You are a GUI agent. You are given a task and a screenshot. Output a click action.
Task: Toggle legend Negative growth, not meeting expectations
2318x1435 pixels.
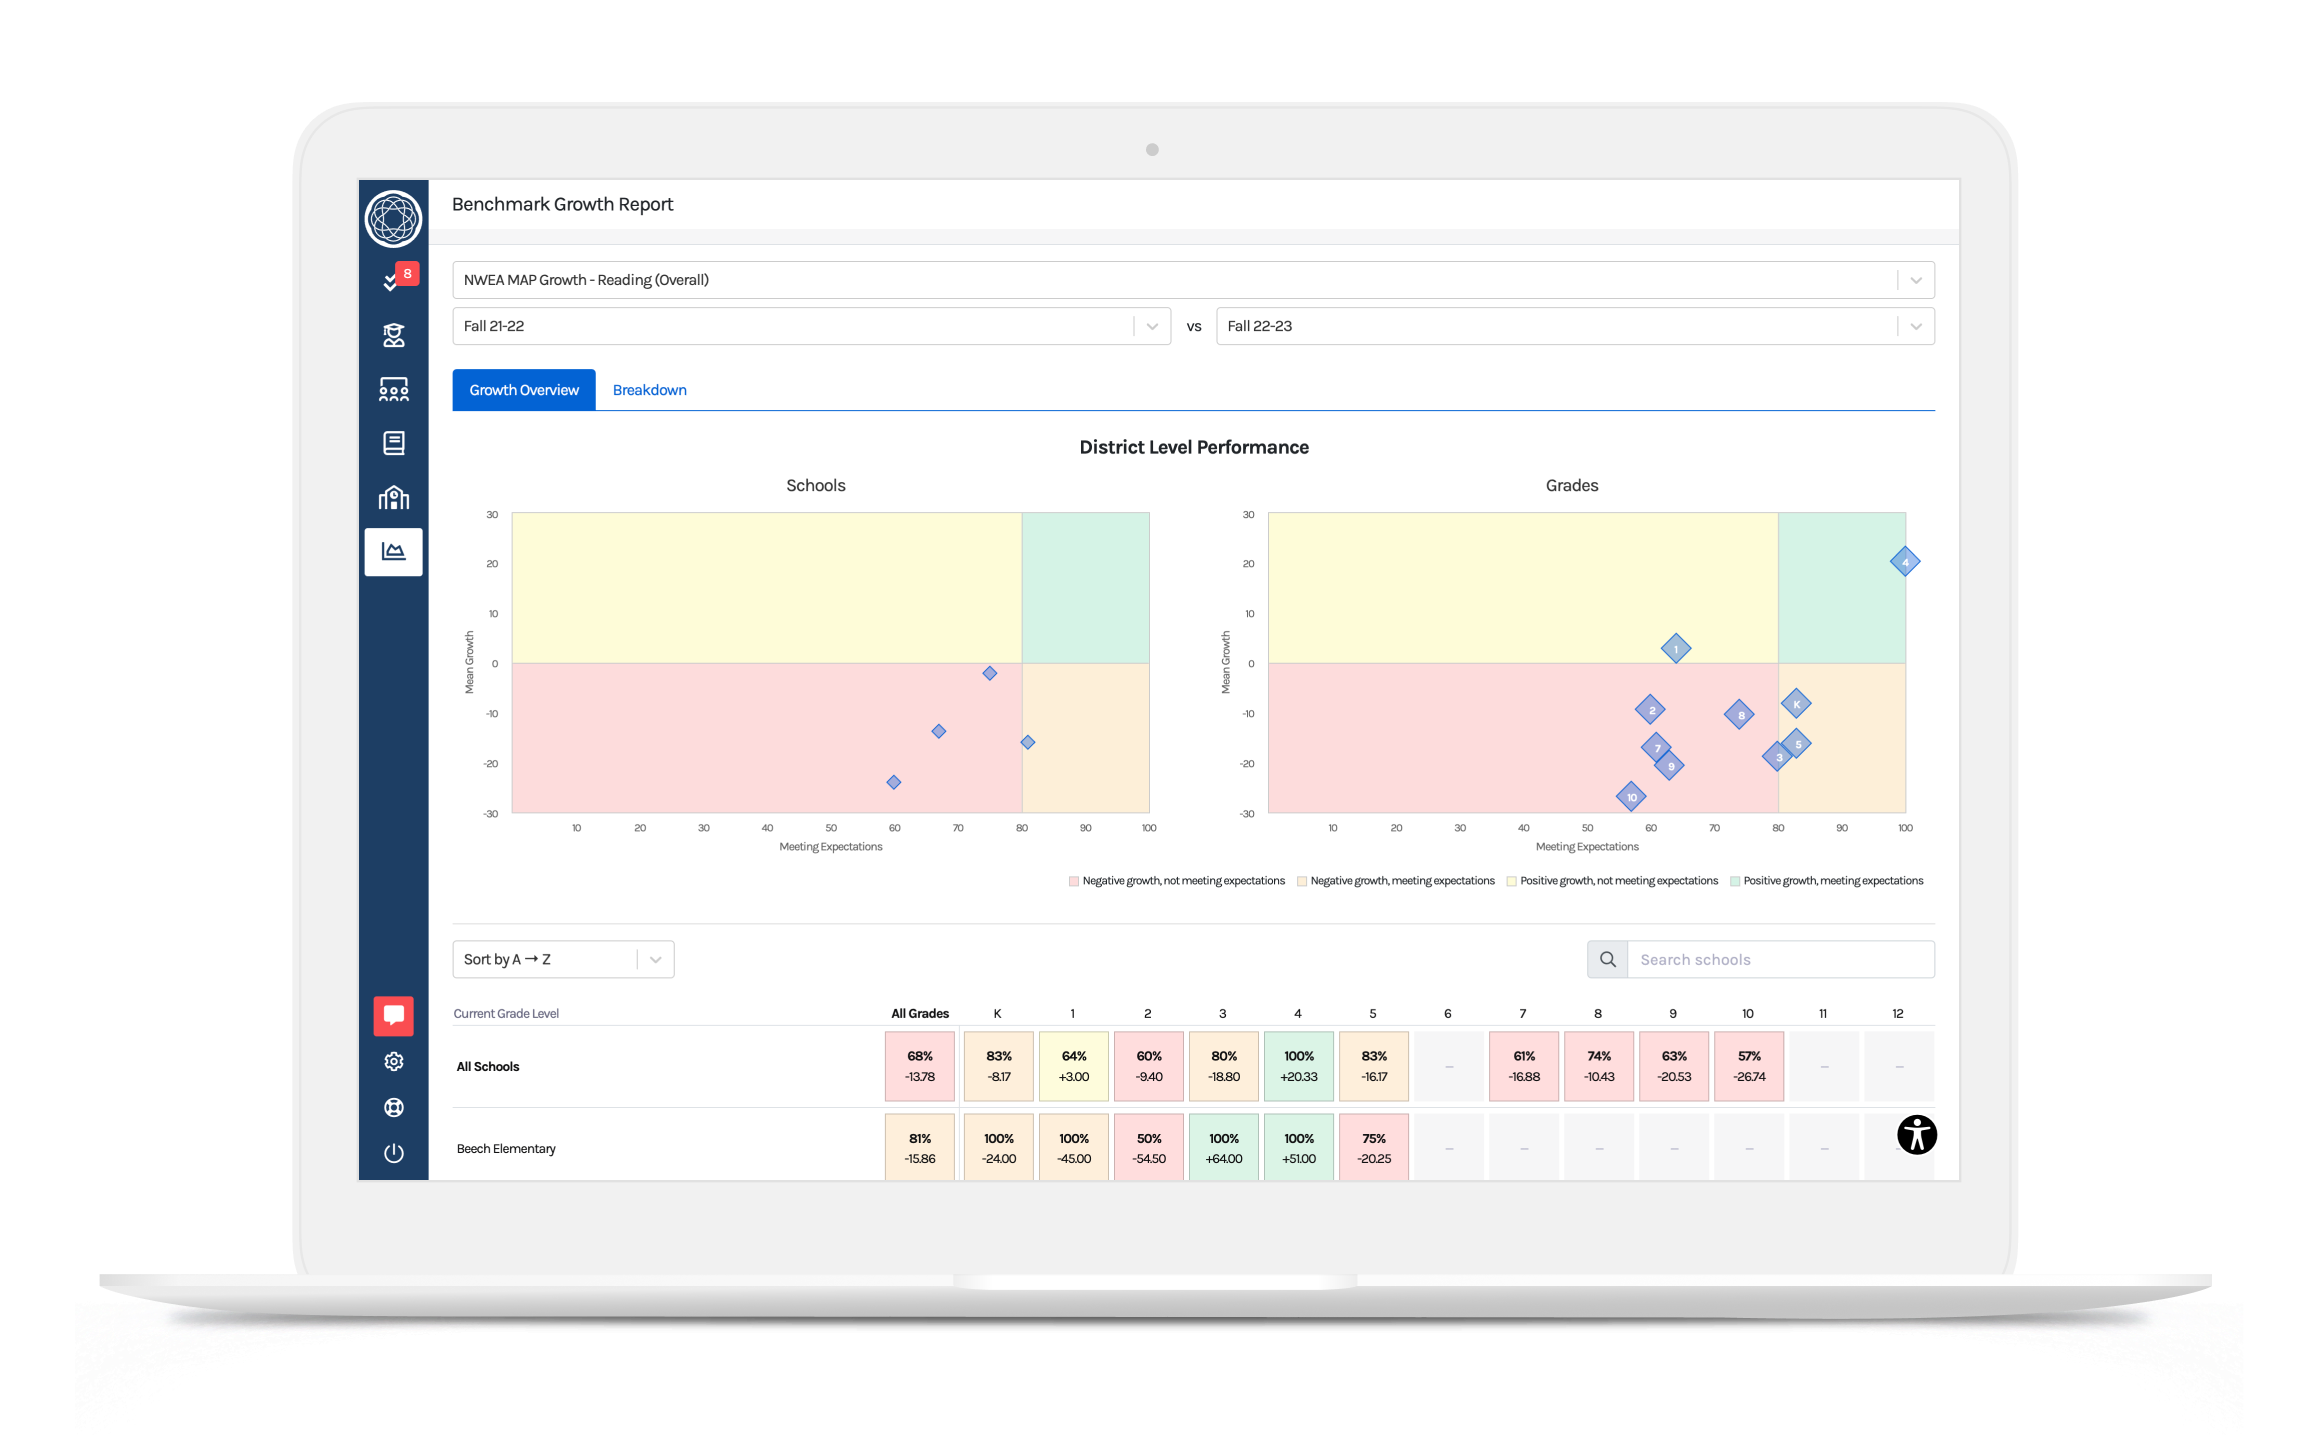[x=1176, y=881]
